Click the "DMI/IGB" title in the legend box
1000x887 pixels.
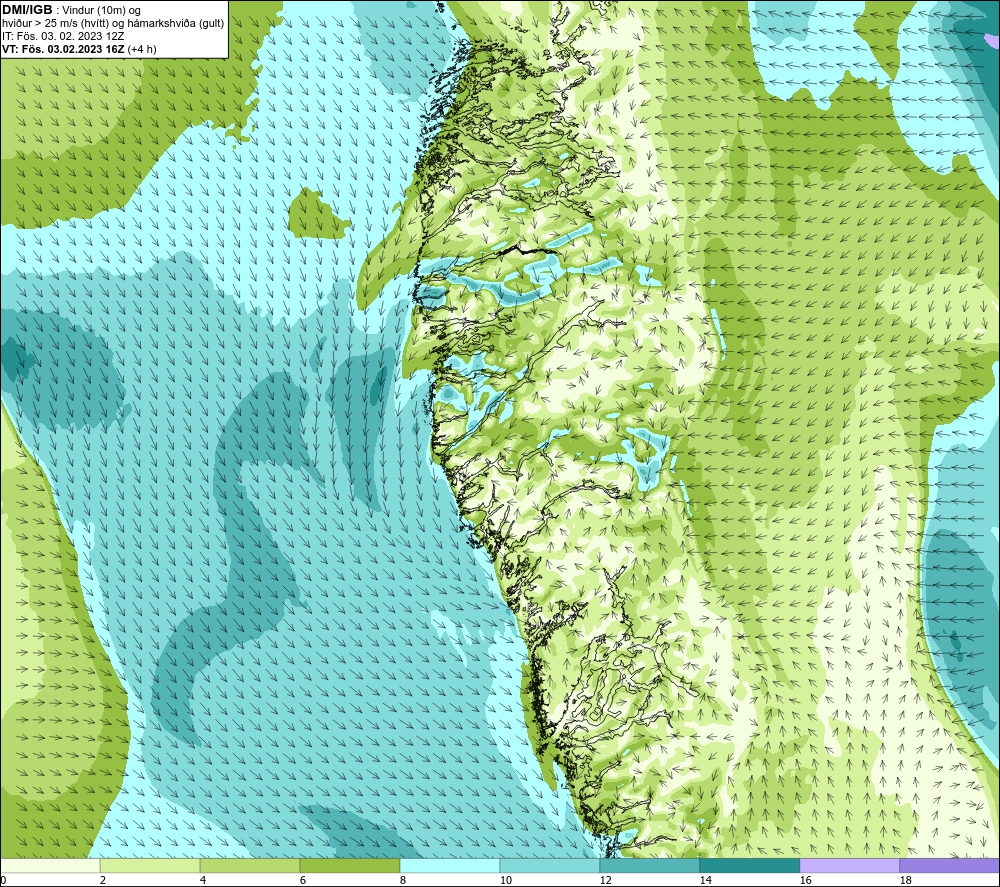[x=27, y=10]
